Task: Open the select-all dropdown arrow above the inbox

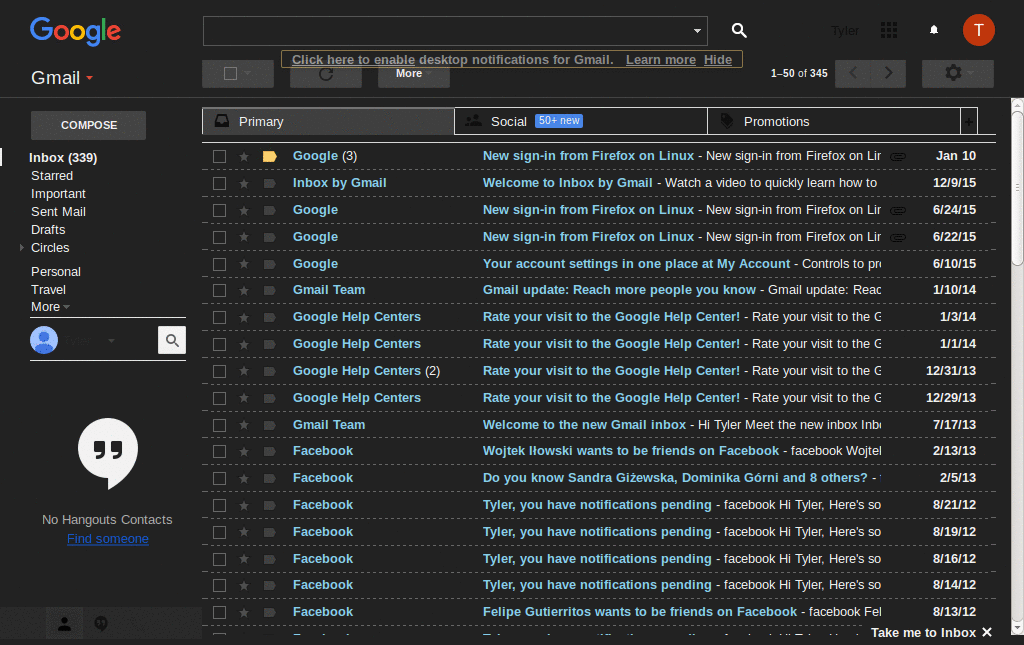Action: coord(250,73)
